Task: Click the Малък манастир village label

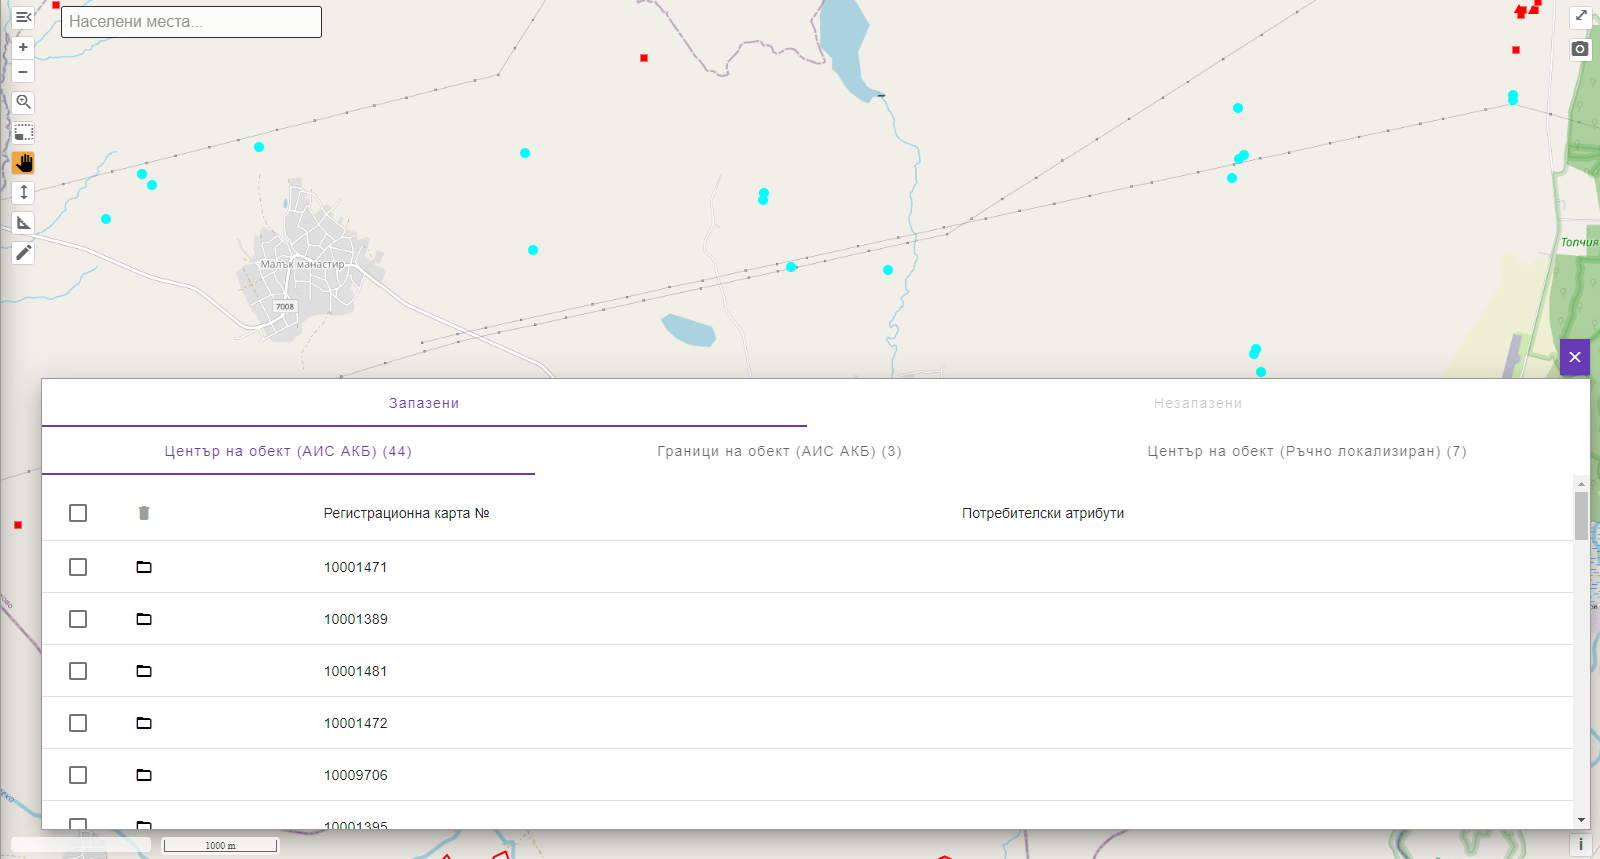Action: (x=302, y=264)
